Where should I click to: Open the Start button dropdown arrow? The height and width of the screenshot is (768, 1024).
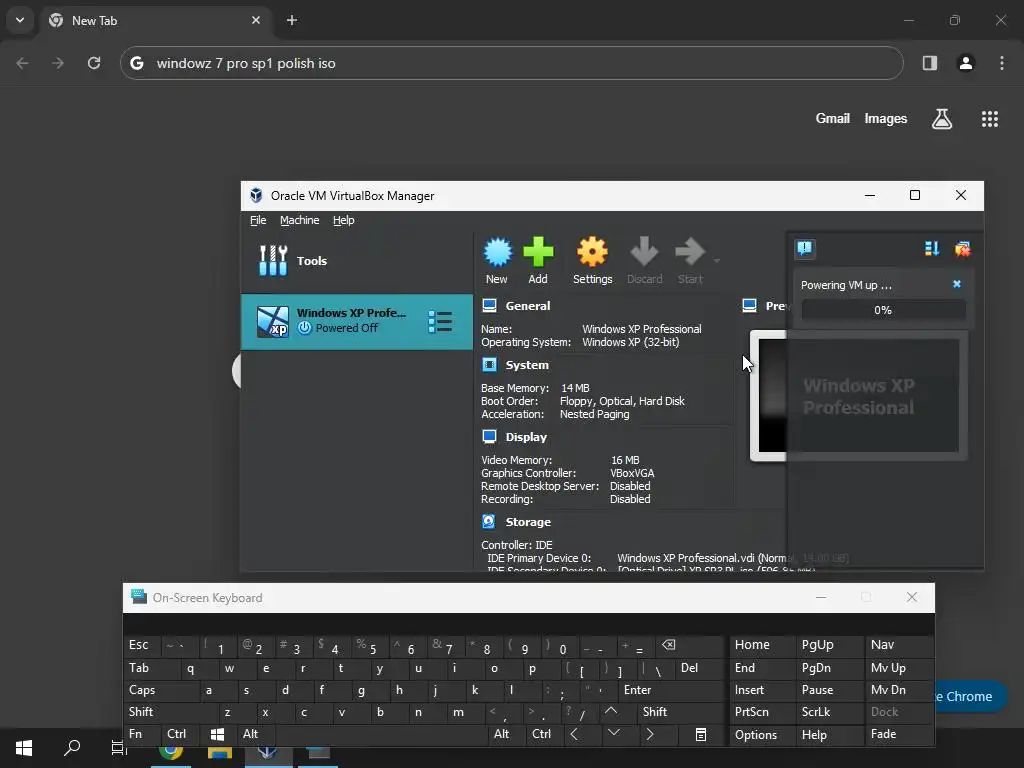pyautogui.click(x=716, y=261)
